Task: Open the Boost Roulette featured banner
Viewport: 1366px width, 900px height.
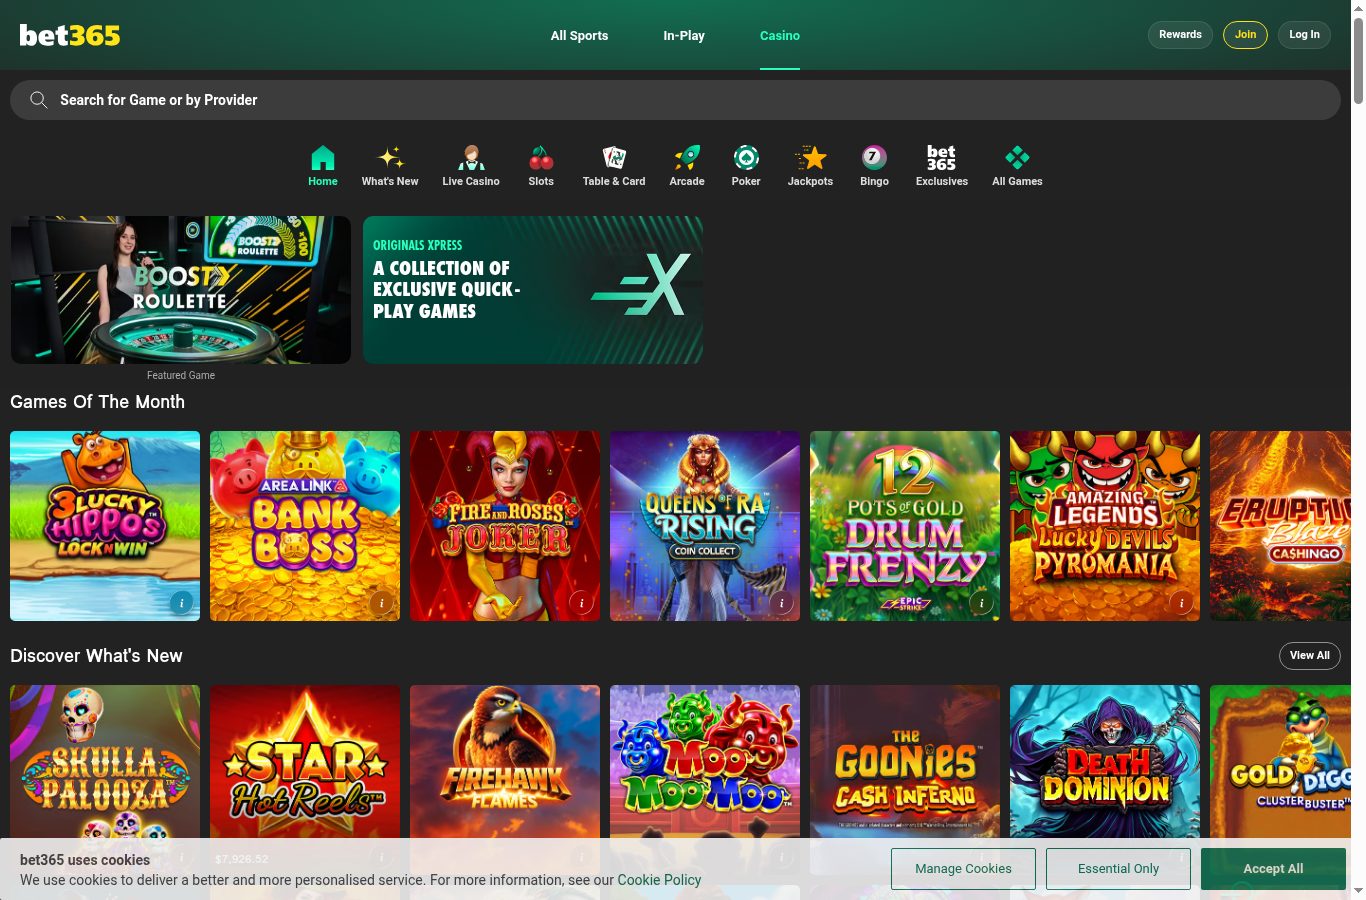Action: 181,290
